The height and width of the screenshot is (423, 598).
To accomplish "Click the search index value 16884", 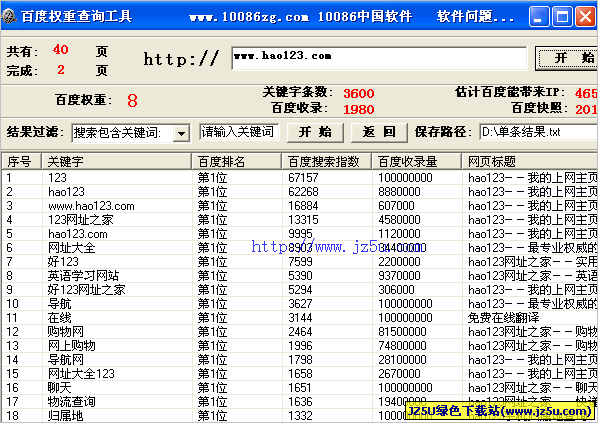I will click(303, 206).
